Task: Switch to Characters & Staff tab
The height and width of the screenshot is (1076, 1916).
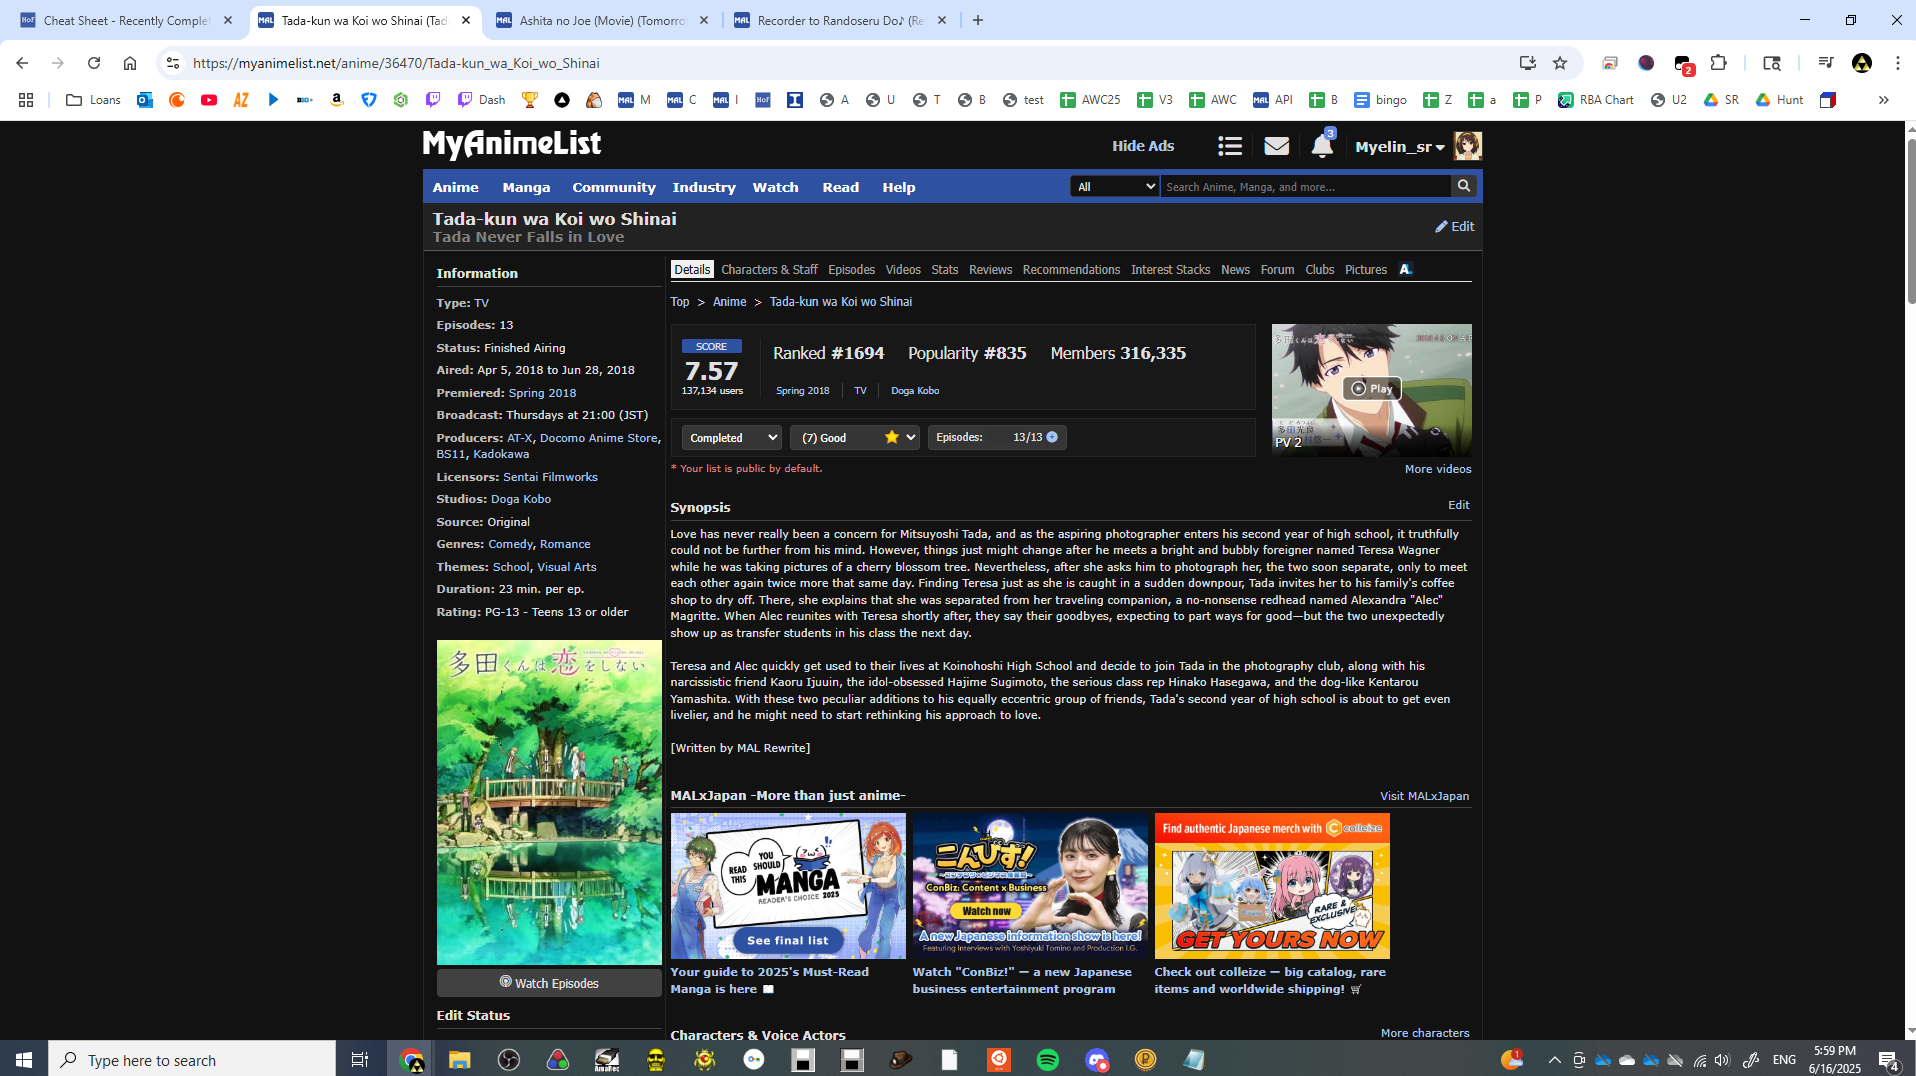Action: click(769, 270)
